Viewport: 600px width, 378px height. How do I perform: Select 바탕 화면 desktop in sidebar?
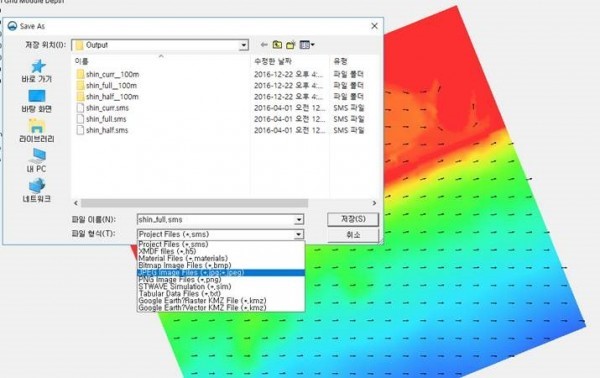click(x=37, y=101)
